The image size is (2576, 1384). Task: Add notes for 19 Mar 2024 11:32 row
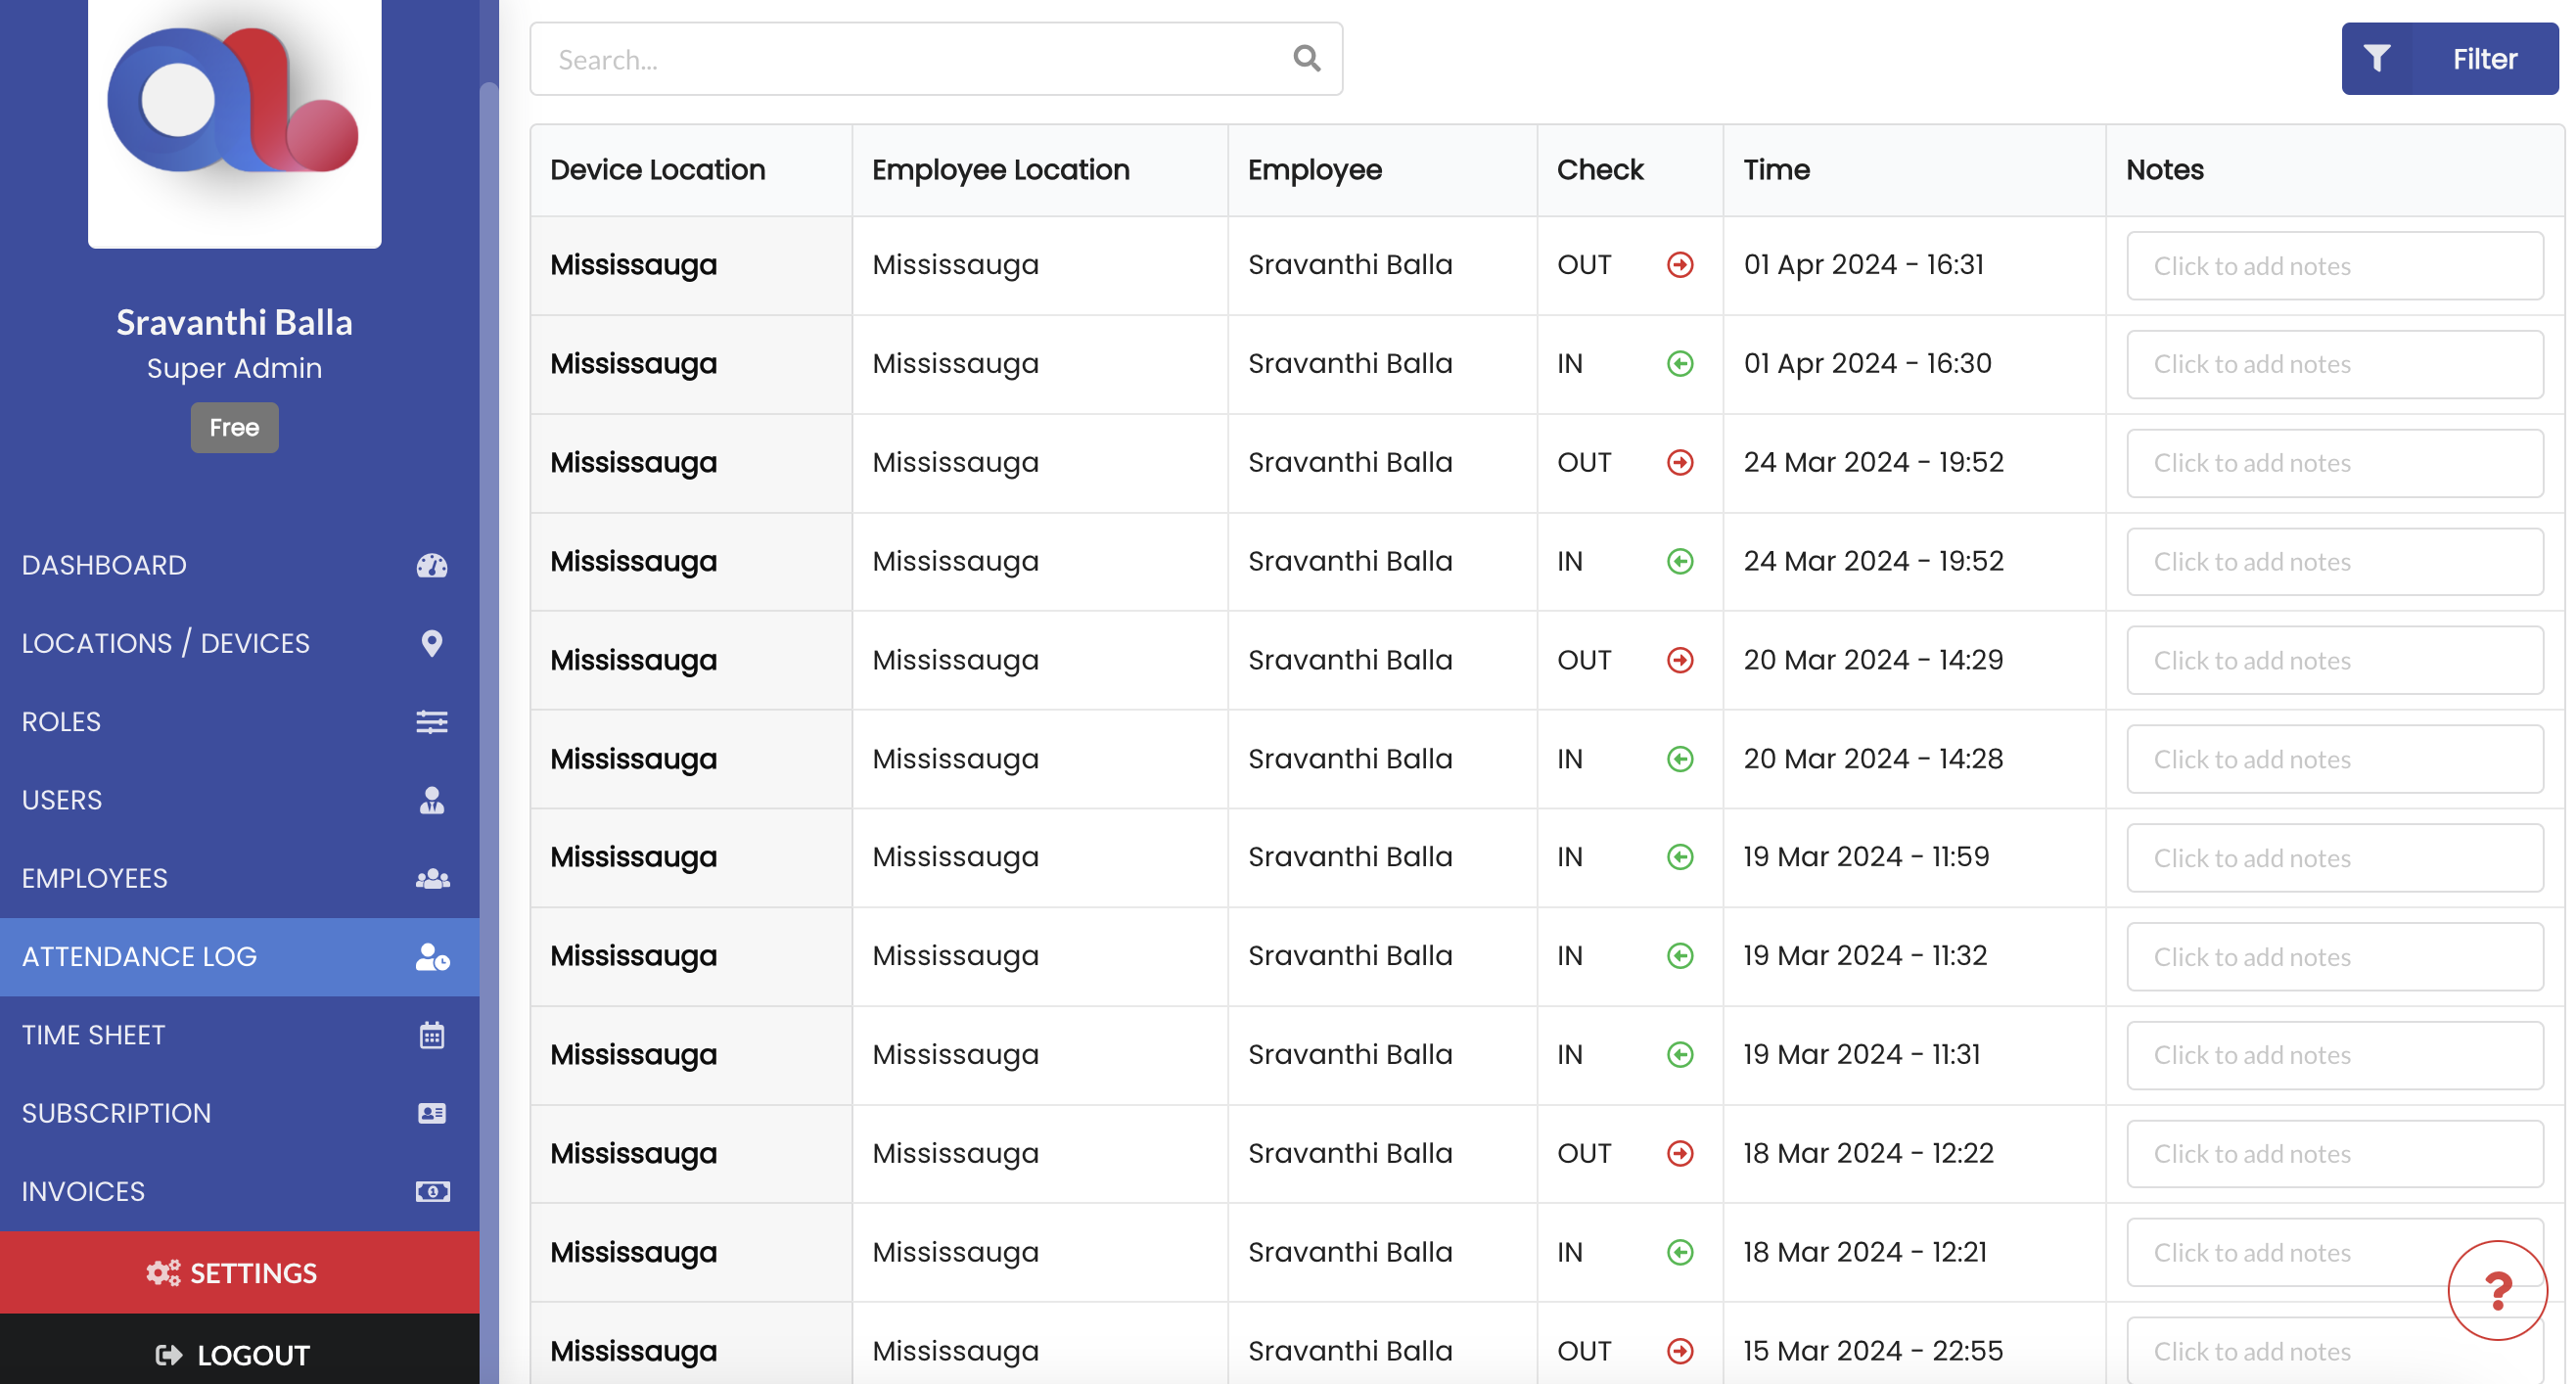point(2335,957)
